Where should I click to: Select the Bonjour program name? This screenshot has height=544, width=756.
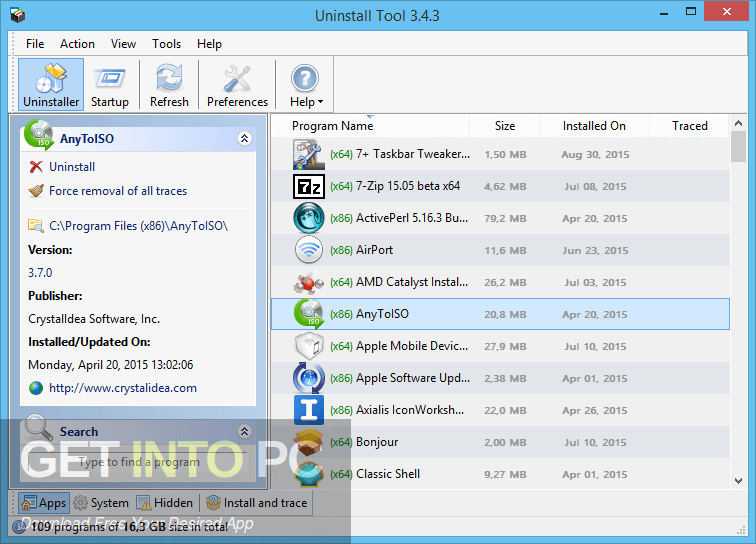377,442
